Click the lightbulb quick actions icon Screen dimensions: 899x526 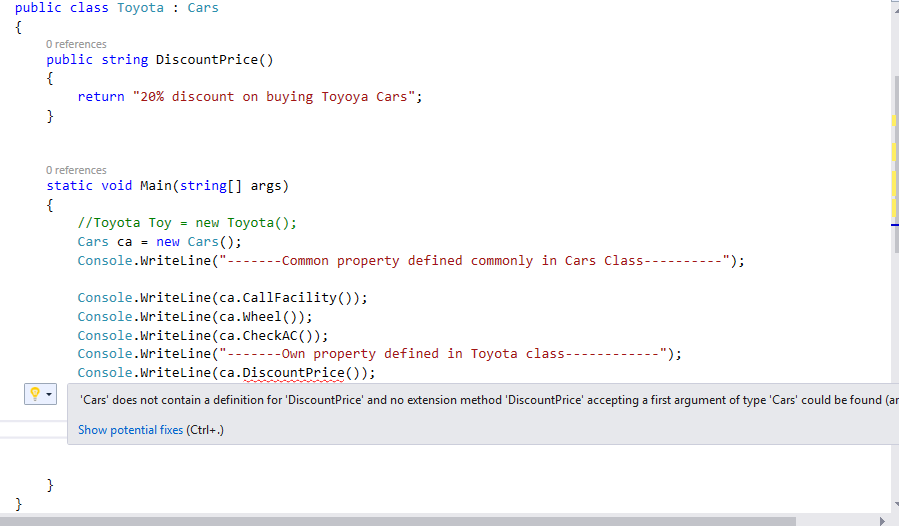click(35, 394)
